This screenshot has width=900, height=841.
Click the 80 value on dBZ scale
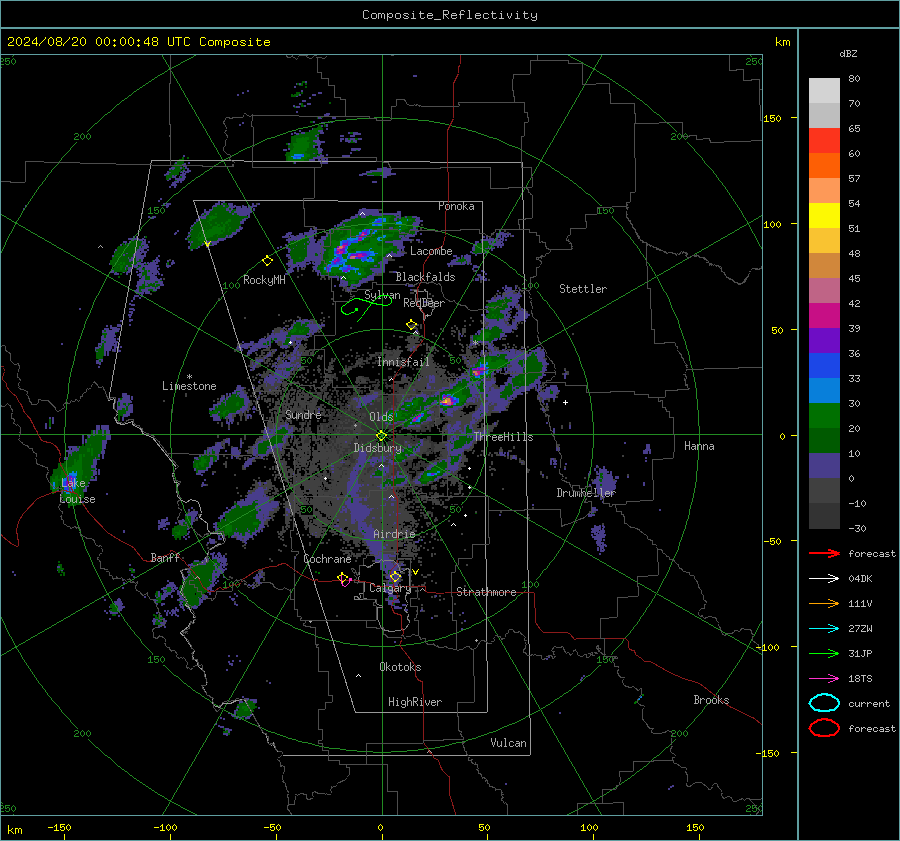(854, 78)
